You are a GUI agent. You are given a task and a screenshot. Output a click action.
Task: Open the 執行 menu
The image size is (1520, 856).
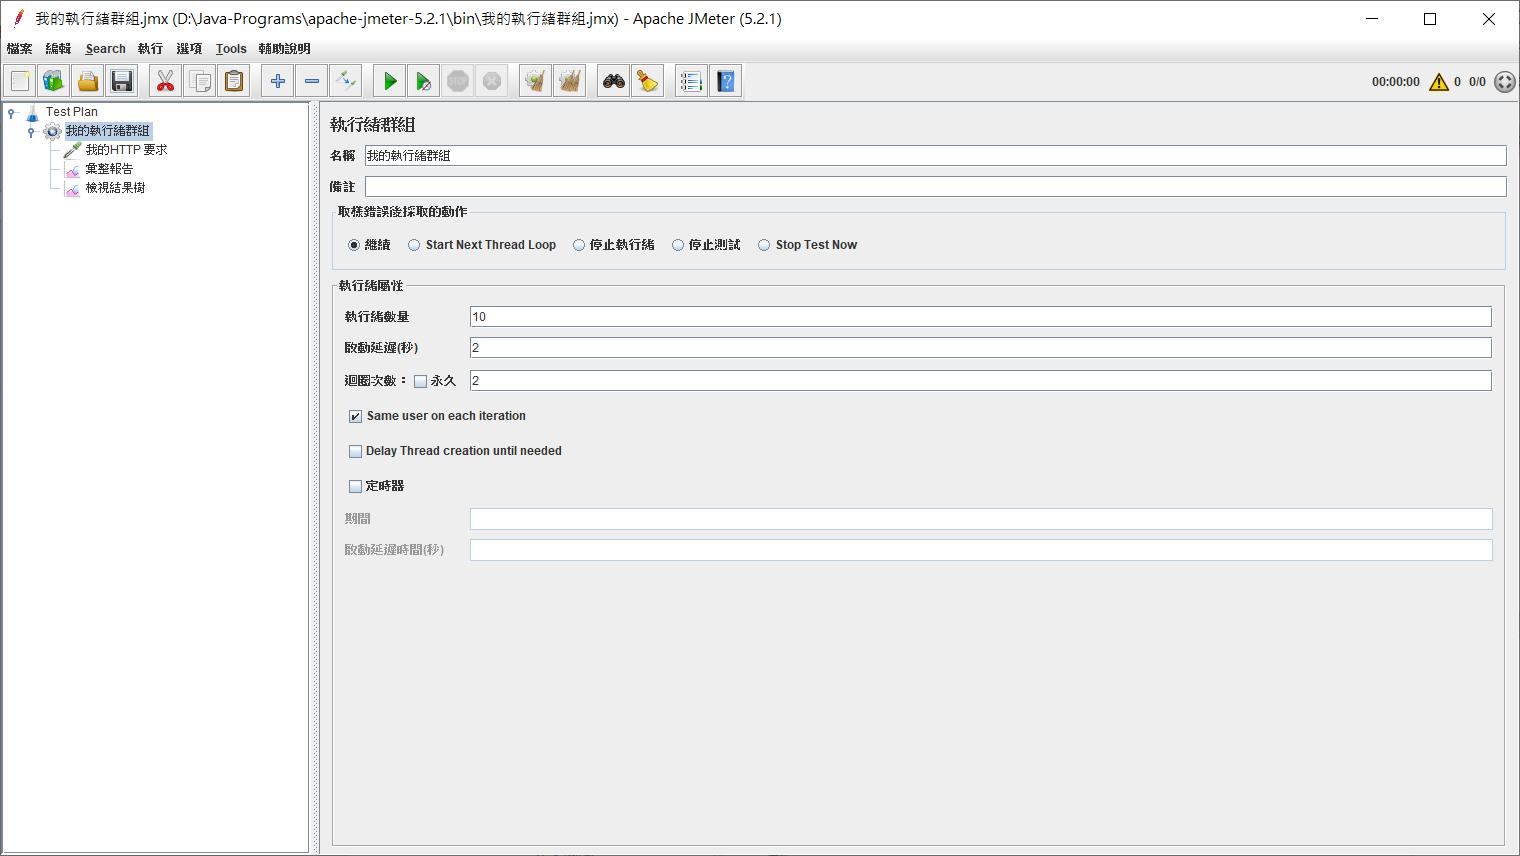[150, 48]
